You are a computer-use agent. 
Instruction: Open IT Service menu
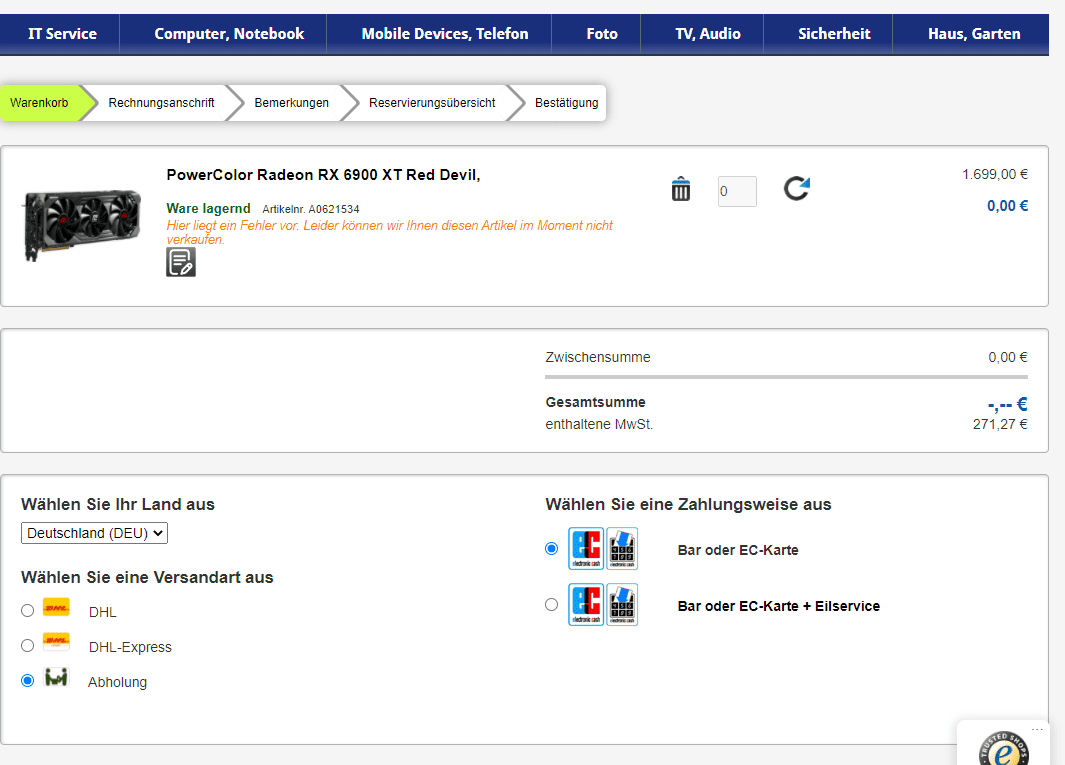pyautogui.click(x=62, y=34)
